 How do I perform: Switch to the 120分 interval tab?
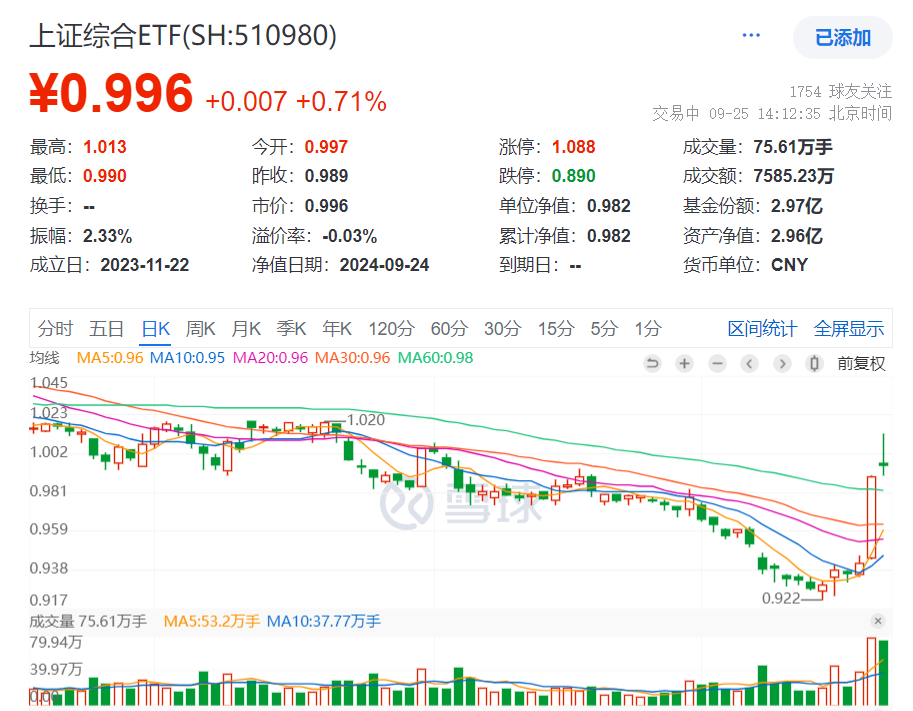coord(391,328)
